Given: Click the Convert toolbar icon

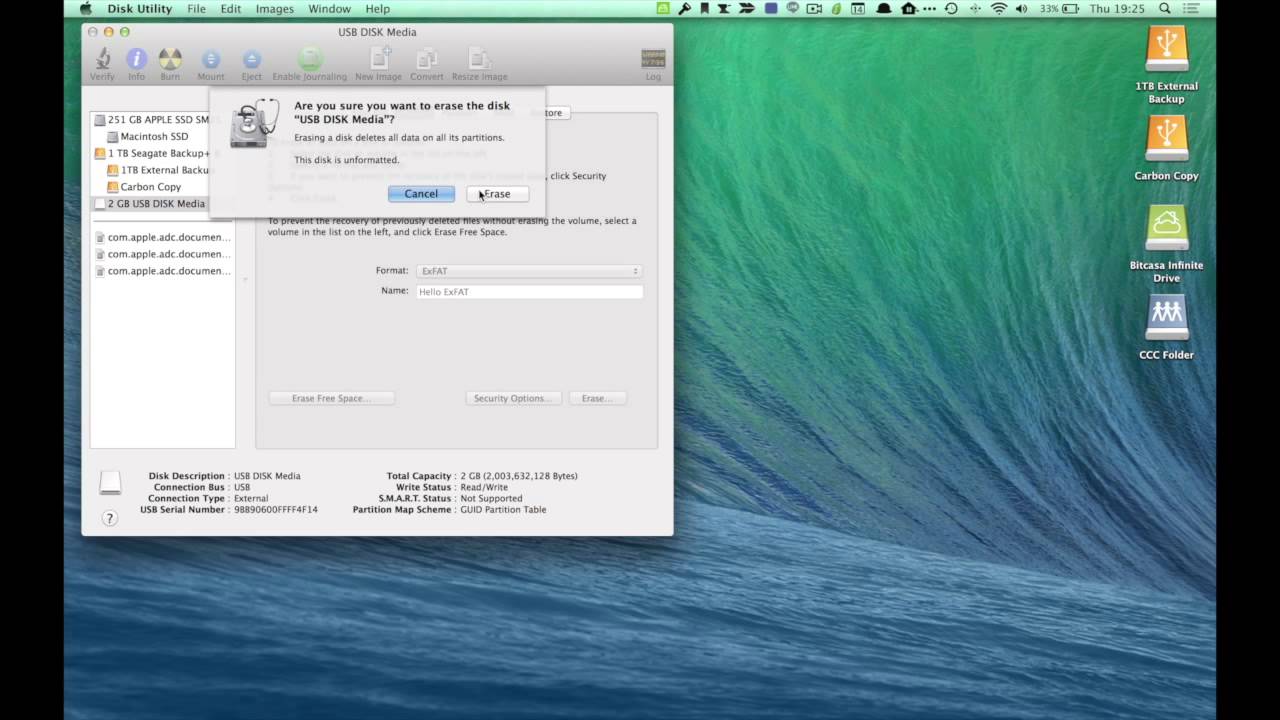Looking at the screenshot, I should tap(427, 59).
